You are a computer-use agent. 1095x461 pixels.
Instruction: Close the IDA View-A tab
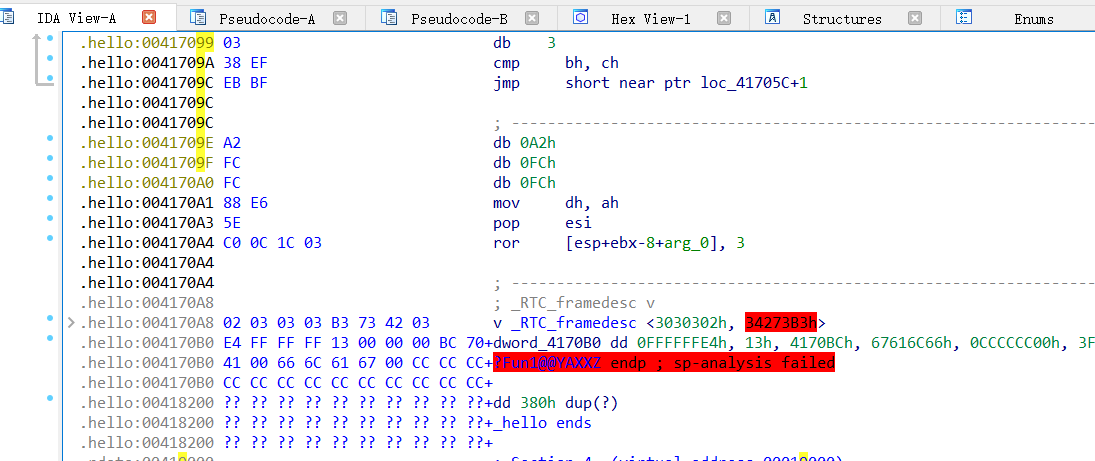click(149, 18)
